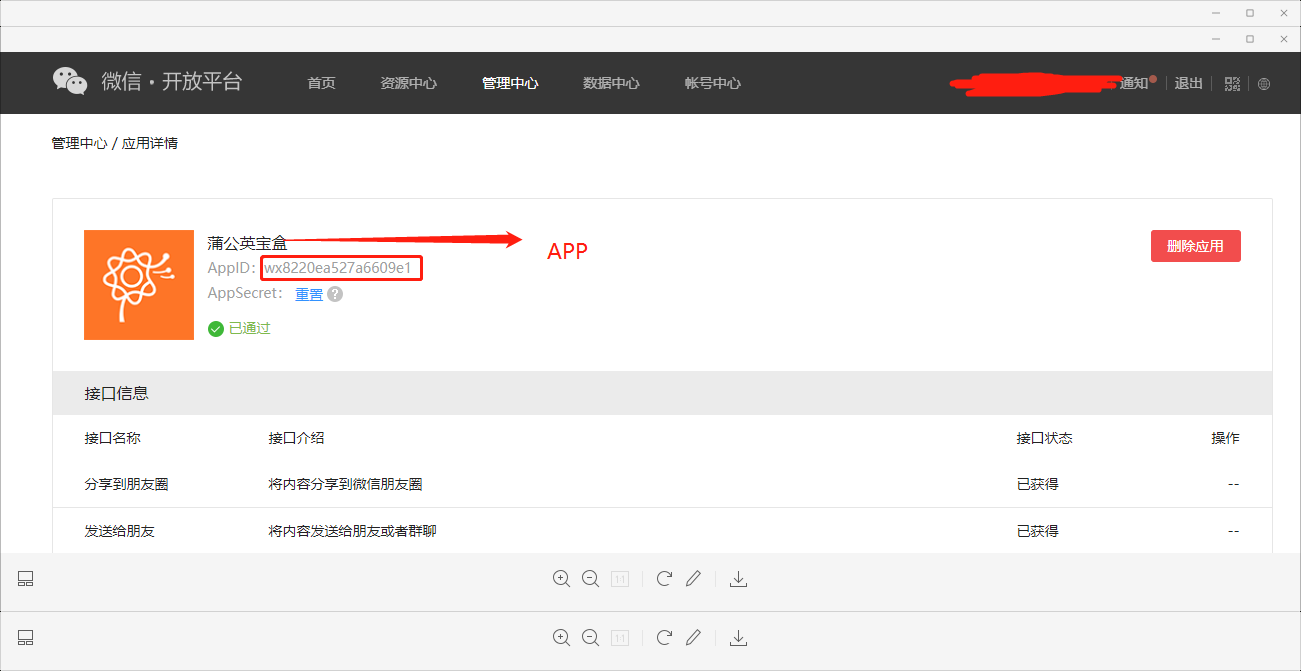The height and width of the screenshot is (671, 1301).
Task: Click the layout panel icon in upper toolbar
Action: (x=26, y=579)
